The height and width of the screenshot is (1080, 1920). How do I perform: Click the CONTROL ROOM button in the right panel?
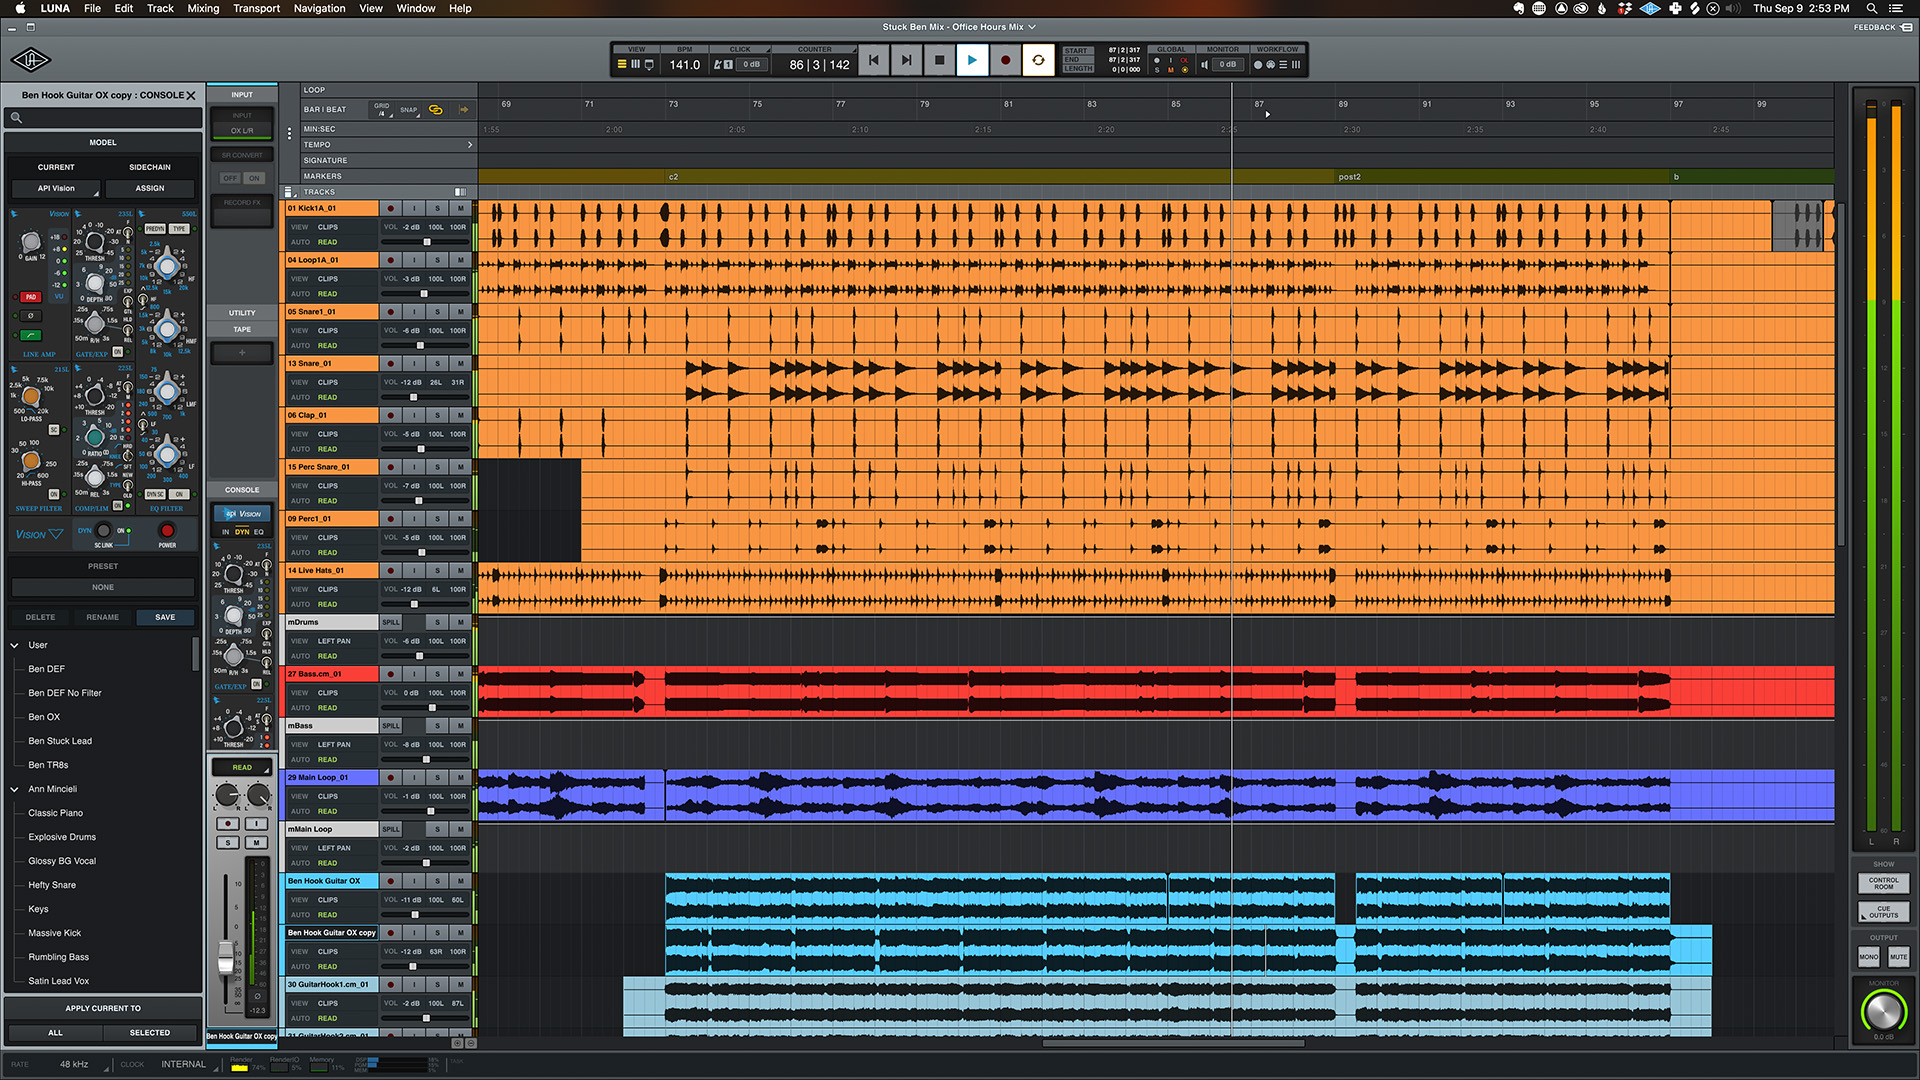(1883, 884)
